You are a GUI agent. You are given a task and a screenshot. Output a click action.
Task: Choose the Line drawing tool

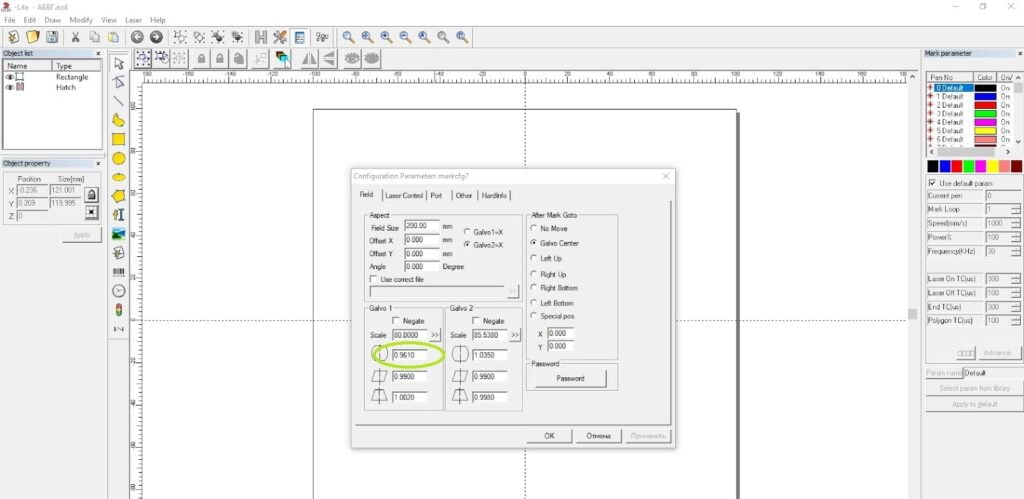click(118, 101)
